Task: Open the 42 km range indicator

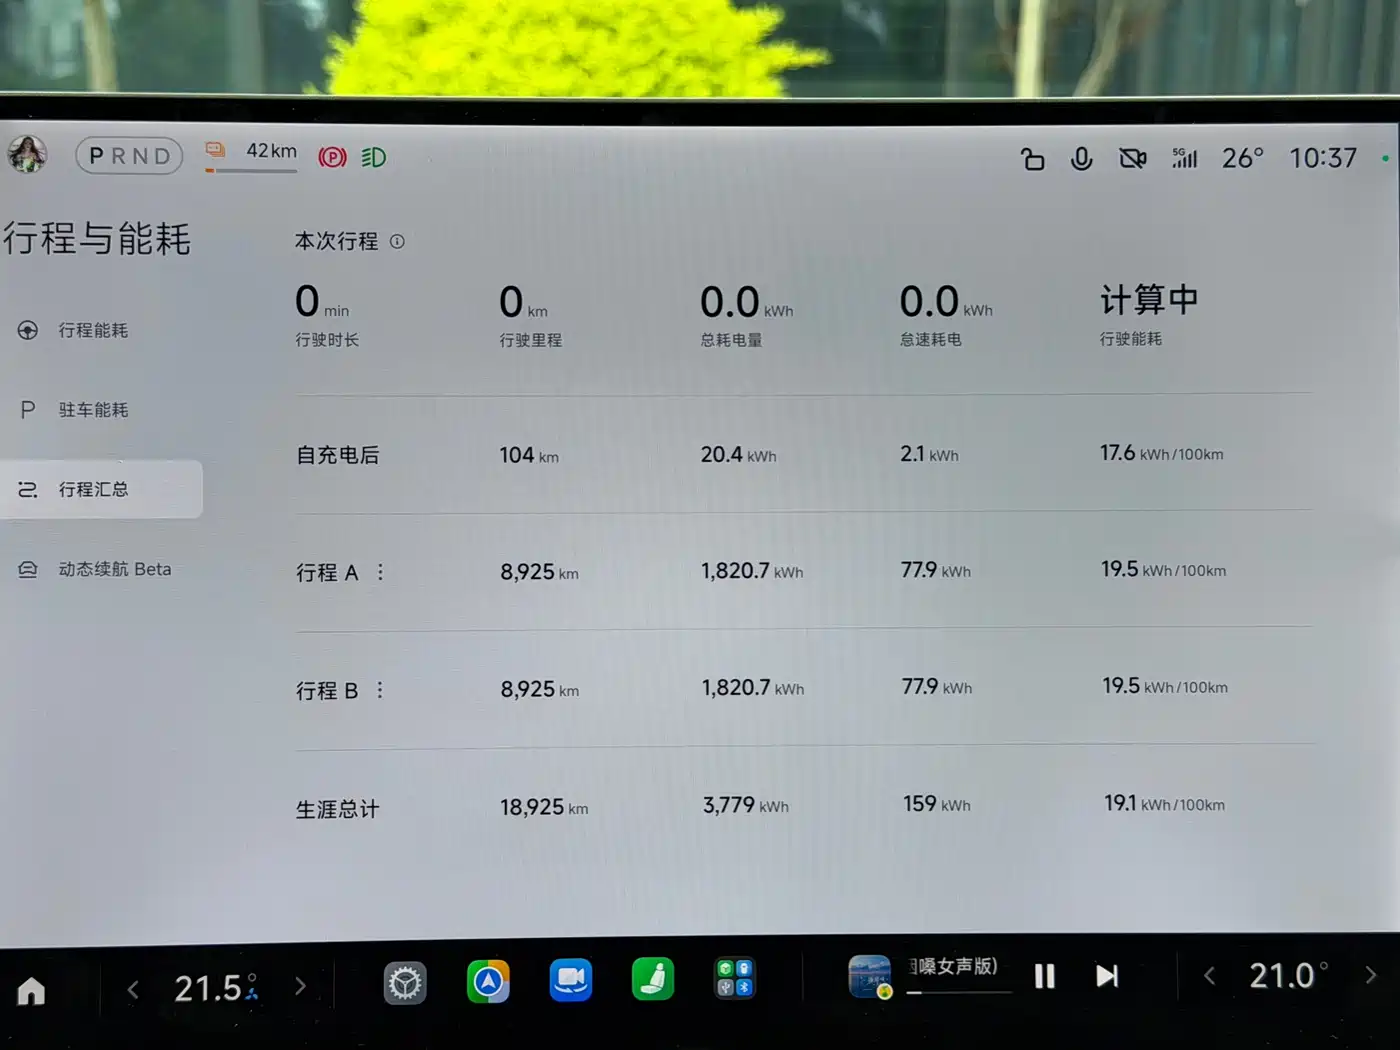Action: point(251,156)
